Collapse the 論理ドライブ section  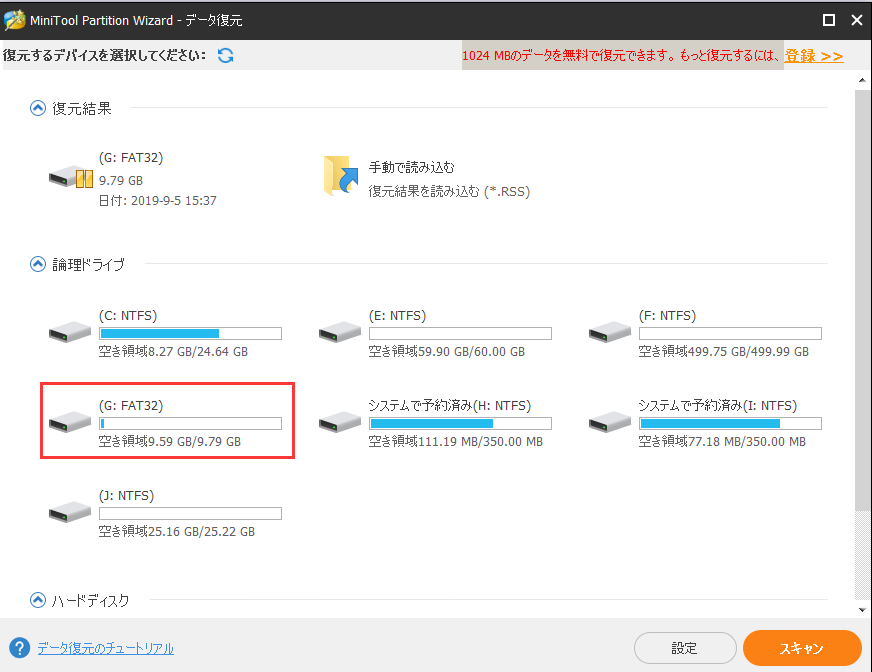coord(38,265)
